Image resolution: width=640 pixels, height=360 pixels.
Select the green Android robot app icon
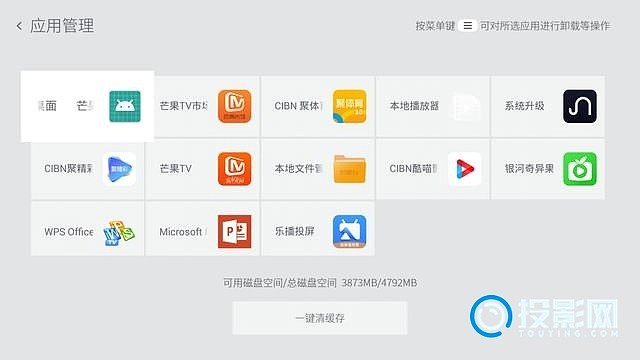[125, 107]
